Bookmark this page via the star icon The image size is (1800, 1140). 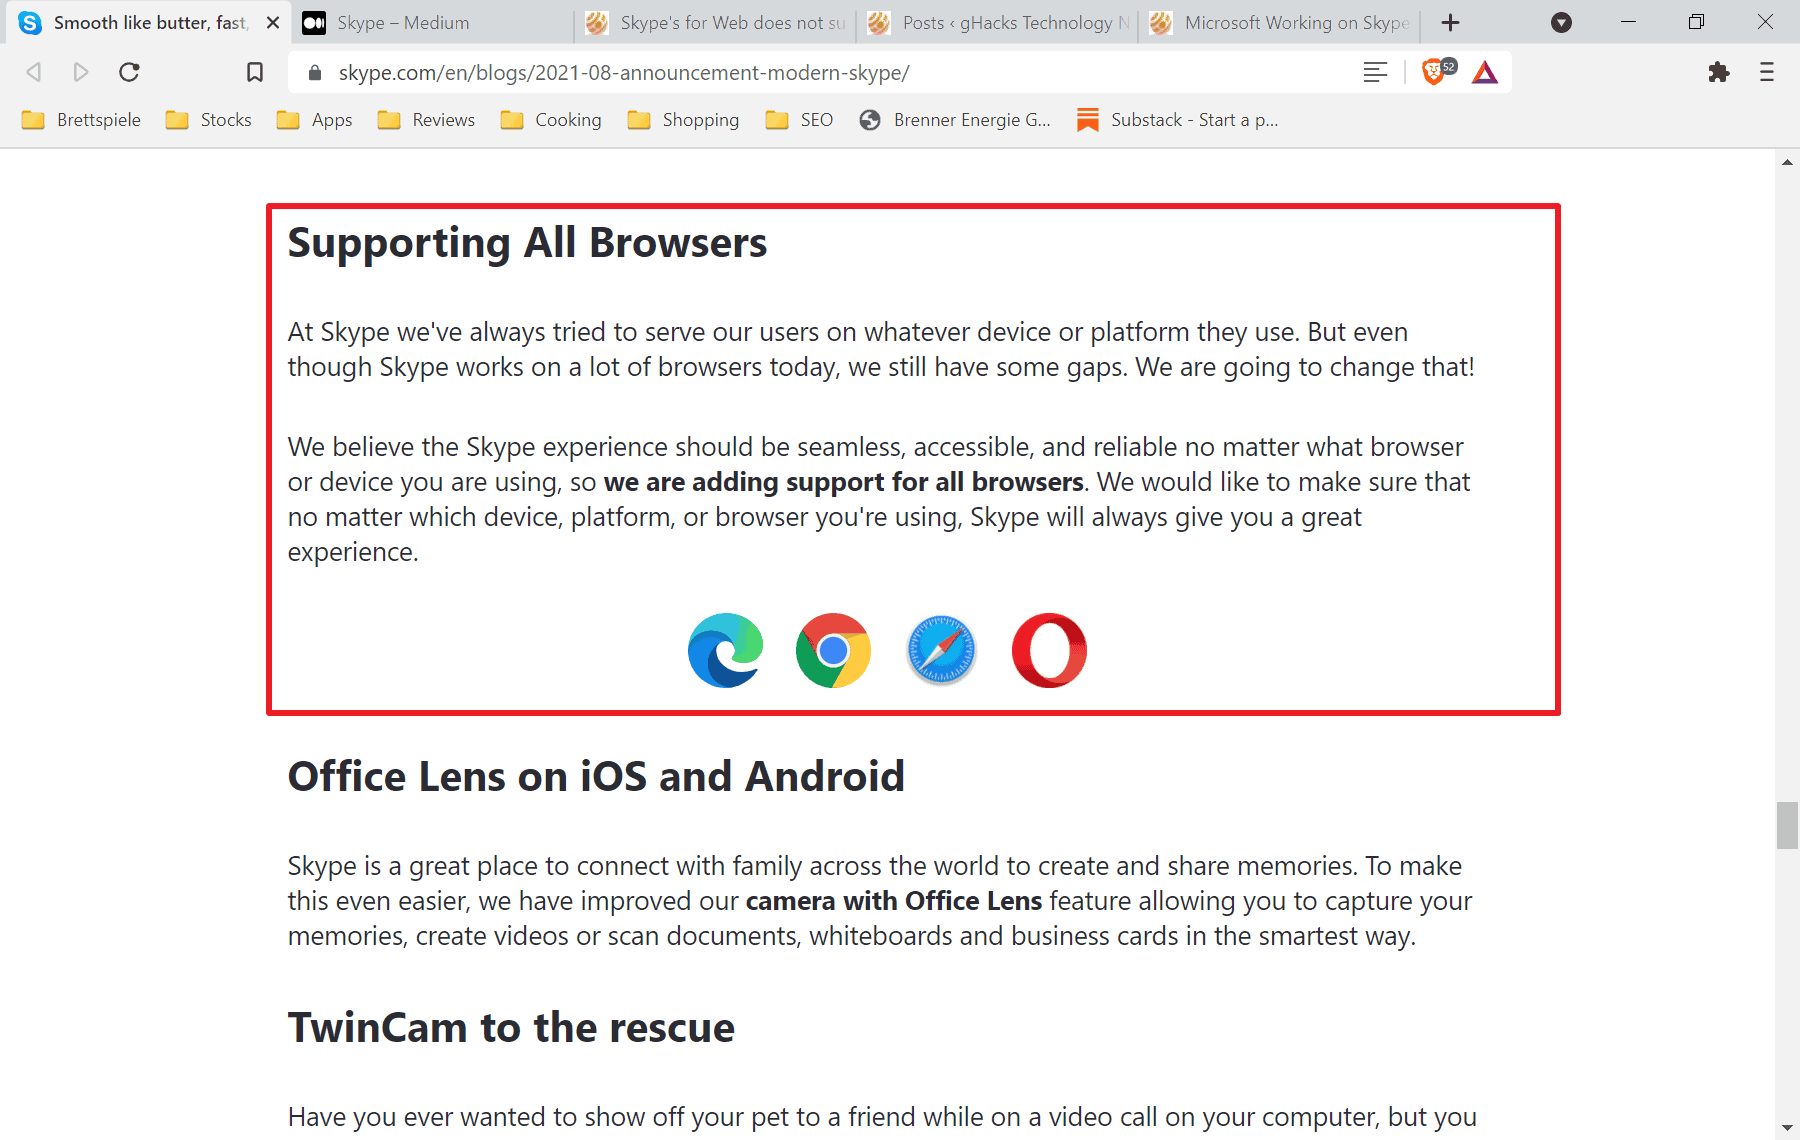(x=255, y=71)
